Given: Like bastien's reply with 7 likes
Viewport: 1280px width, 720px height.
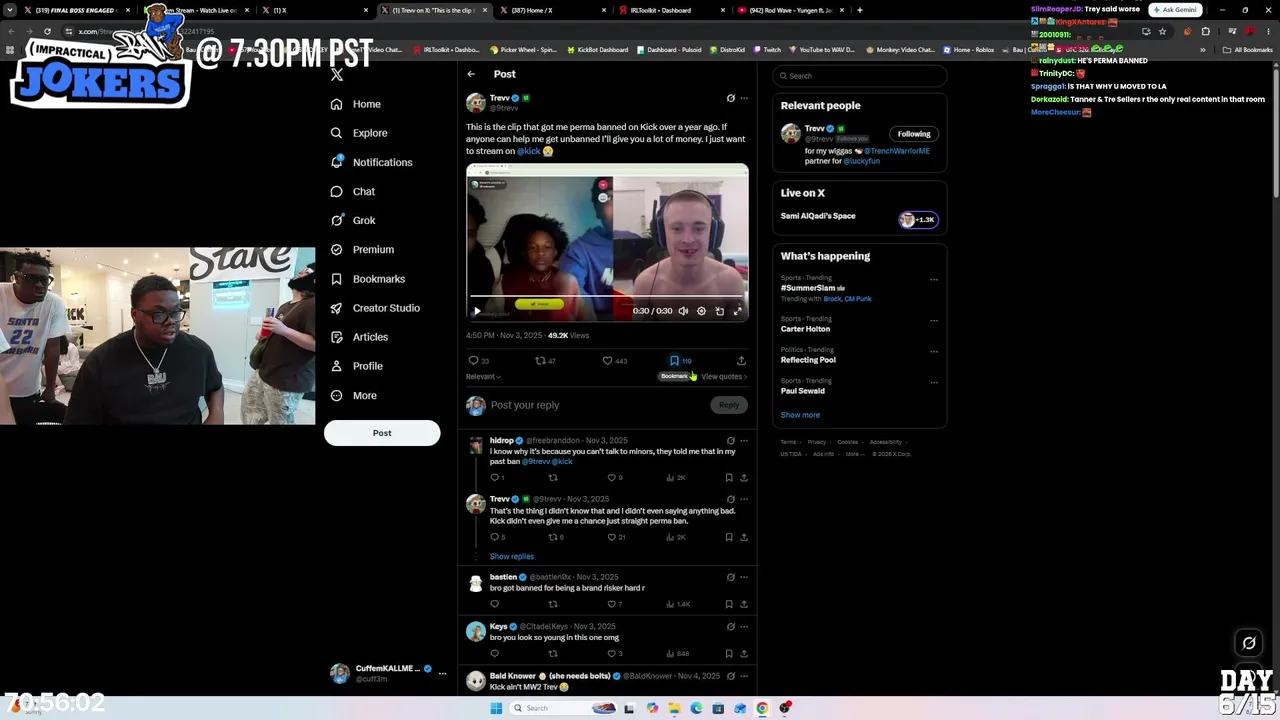Looking at the screenshot, I should point(614,605).
